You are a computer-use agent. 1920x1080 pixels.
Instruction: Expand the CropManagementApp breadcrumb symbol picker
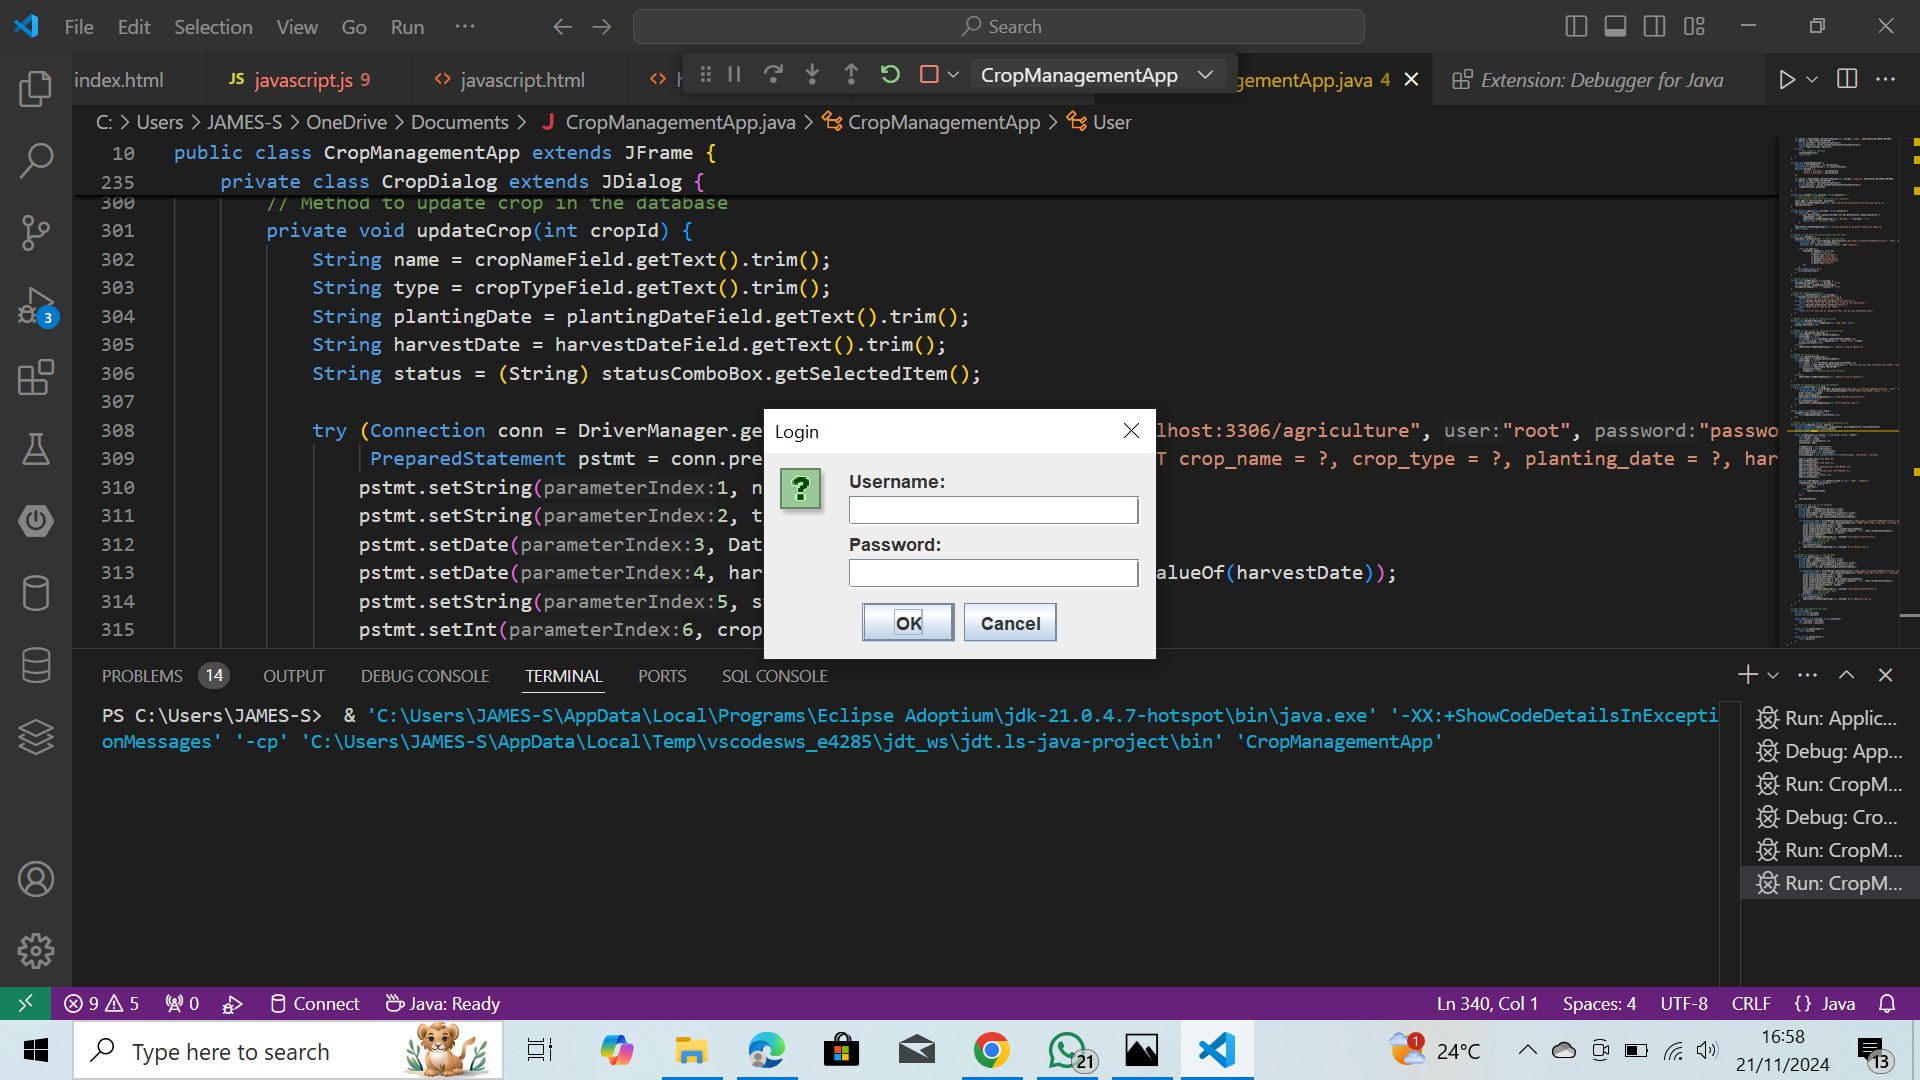click(944, 121)
